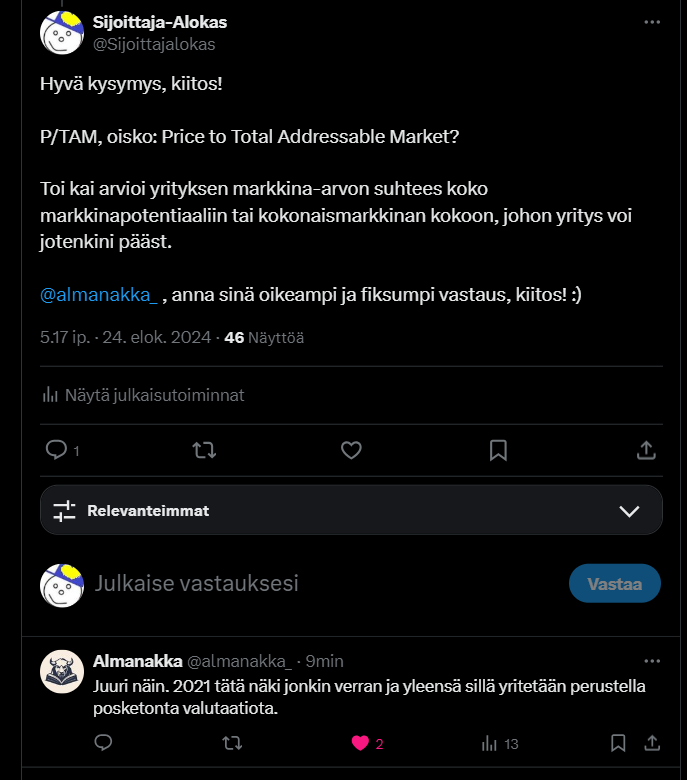Bookmark the main Sijoittaja-Alokas post
This screenshot has width=687, height=780.
click(x=498, y=451)
